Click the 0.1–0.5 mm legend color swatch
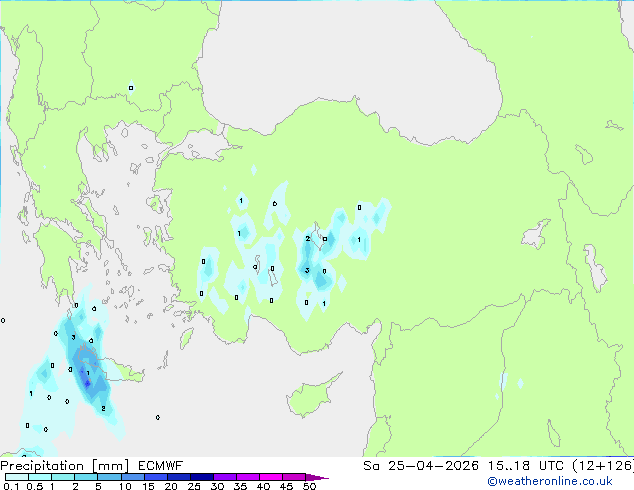Image resolution: width=634 pixels, height=490 pixels. pyautogui.click(x=17, y=477)
